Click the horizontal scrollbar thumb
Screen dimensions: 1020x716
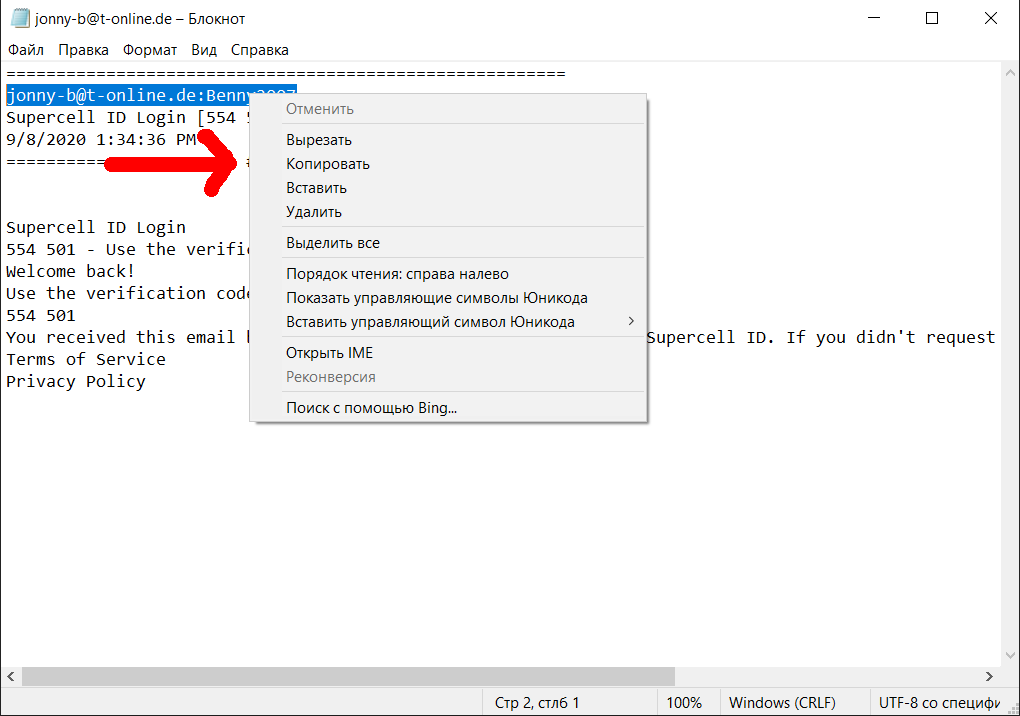click(348, 677)
